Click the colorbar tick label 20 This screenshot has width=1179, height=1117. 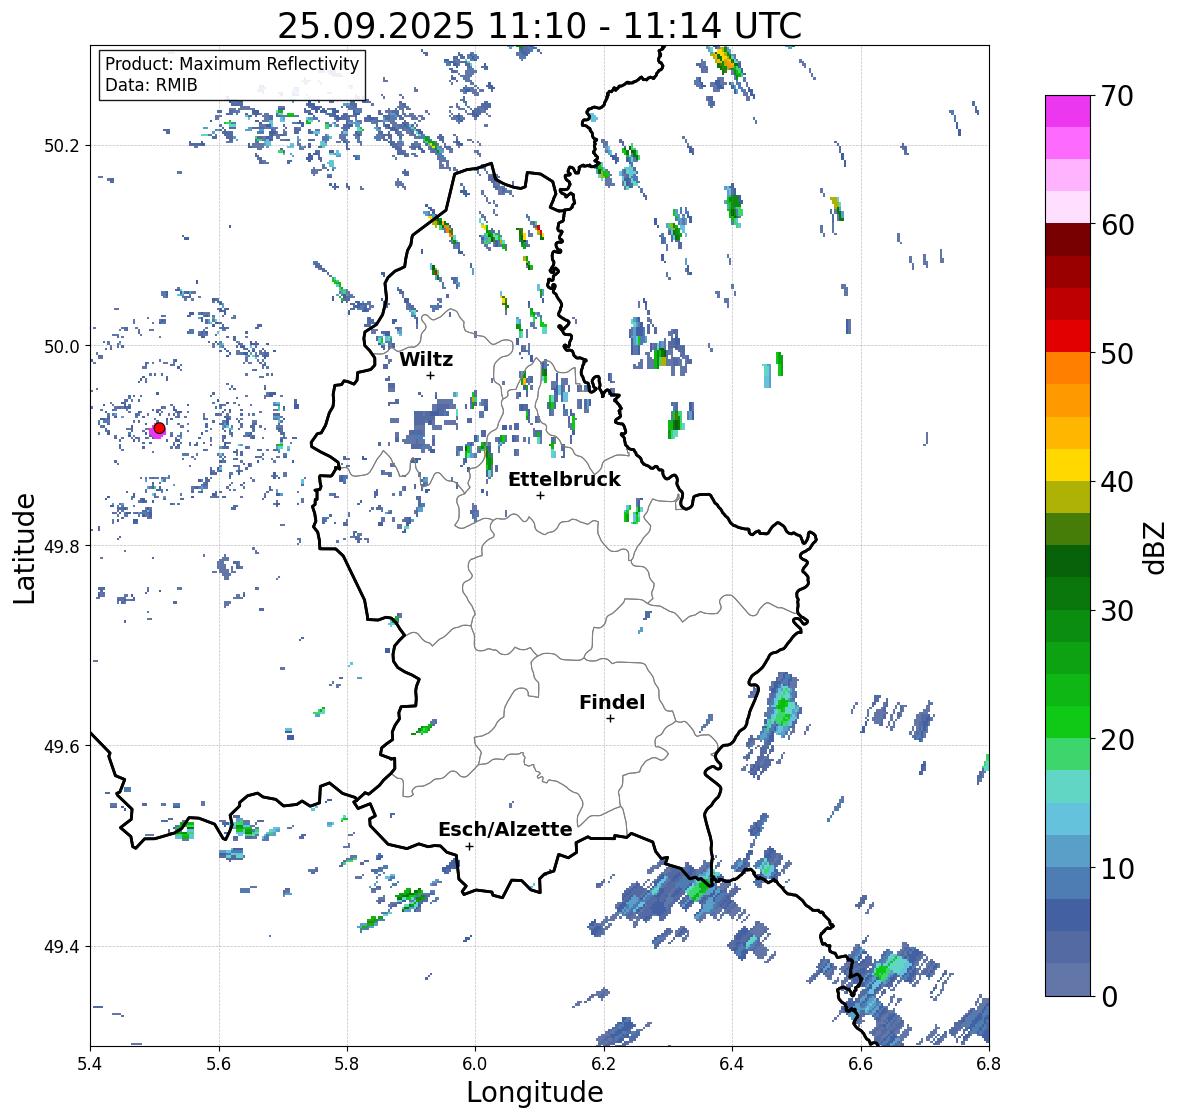tap(1117, 740)
